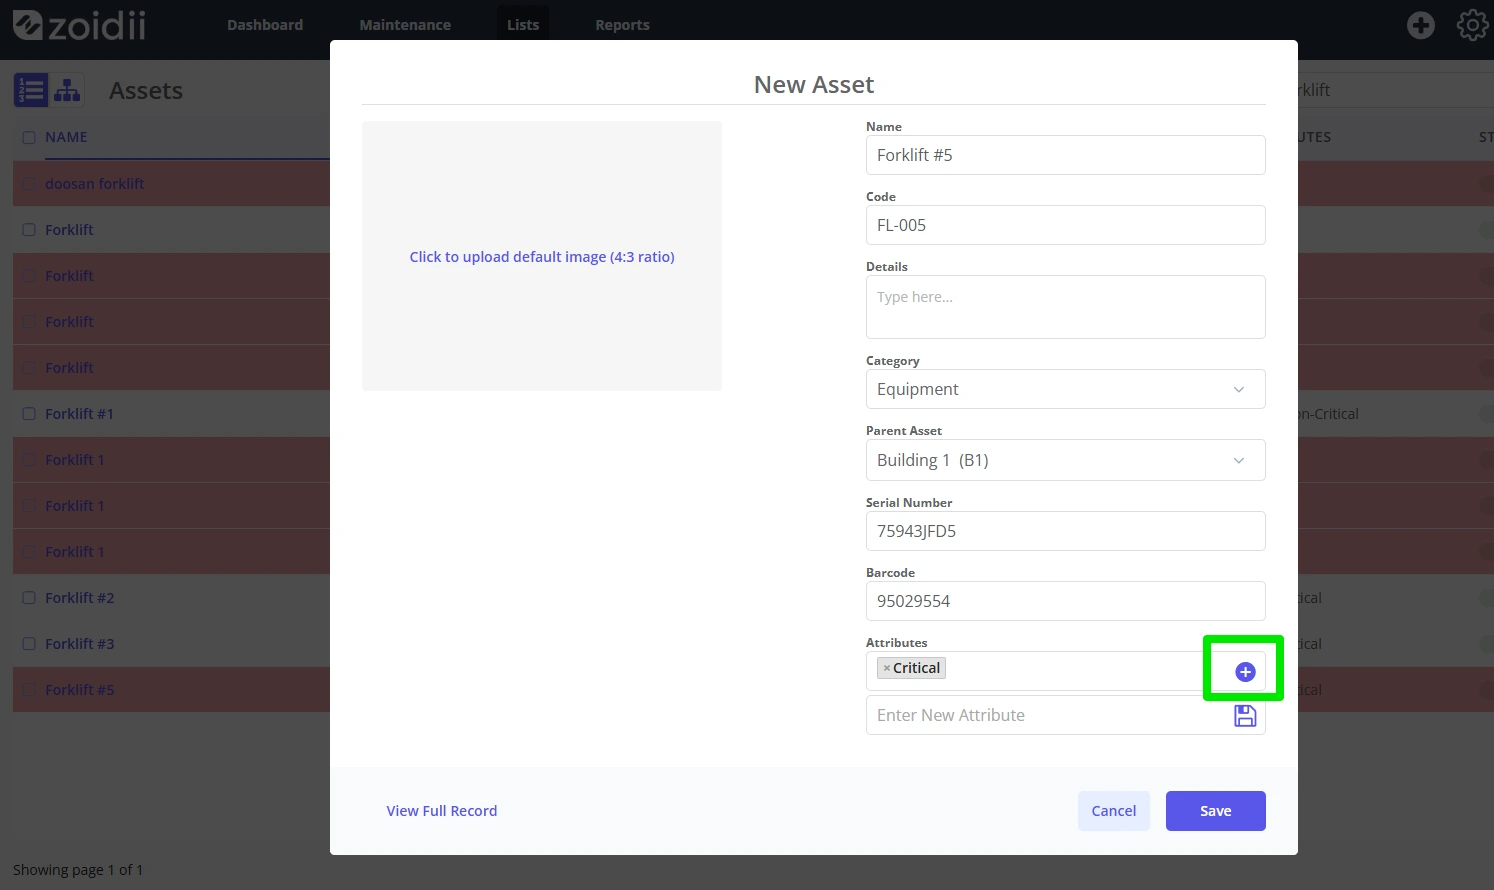The image size is (1494, 890).
Task: Save the new asset
Action: pyautogui.click(x=1215, y=811)
